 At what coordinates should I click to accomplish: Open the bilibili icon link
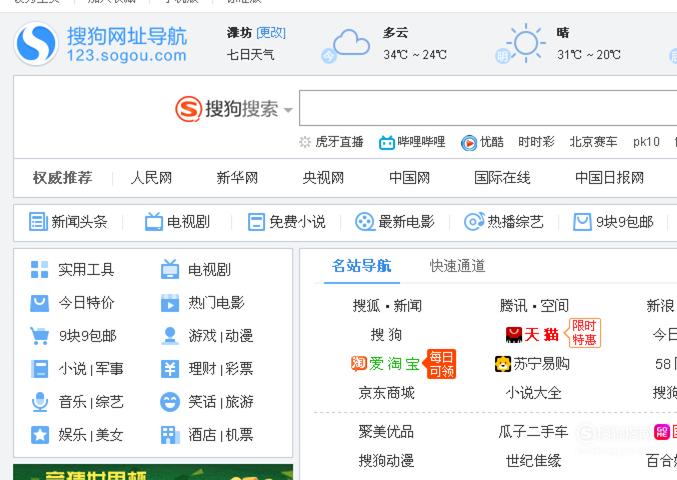(386, 142)
